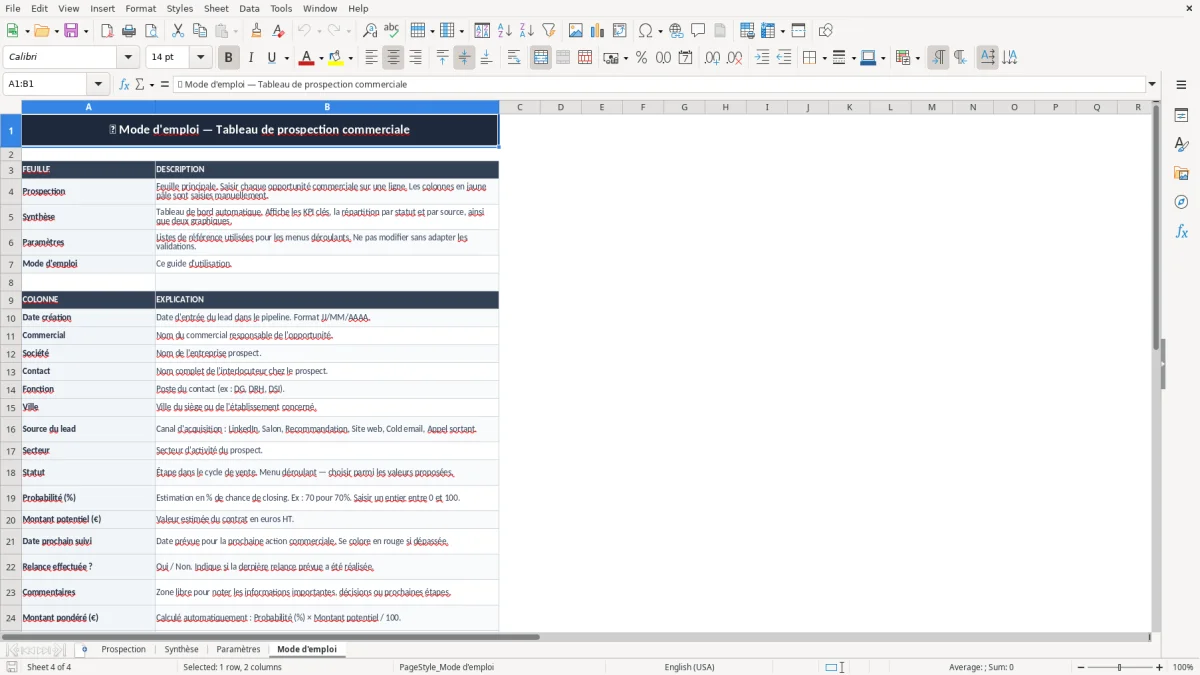
Task: Open the sidebar Properties deck
Action: pos(1181,115)
